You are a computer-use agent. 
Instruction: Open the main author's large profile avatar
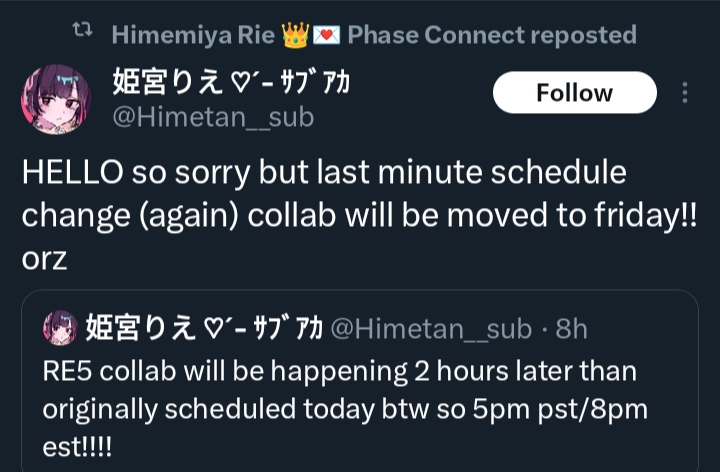click(x=56, y=99)
